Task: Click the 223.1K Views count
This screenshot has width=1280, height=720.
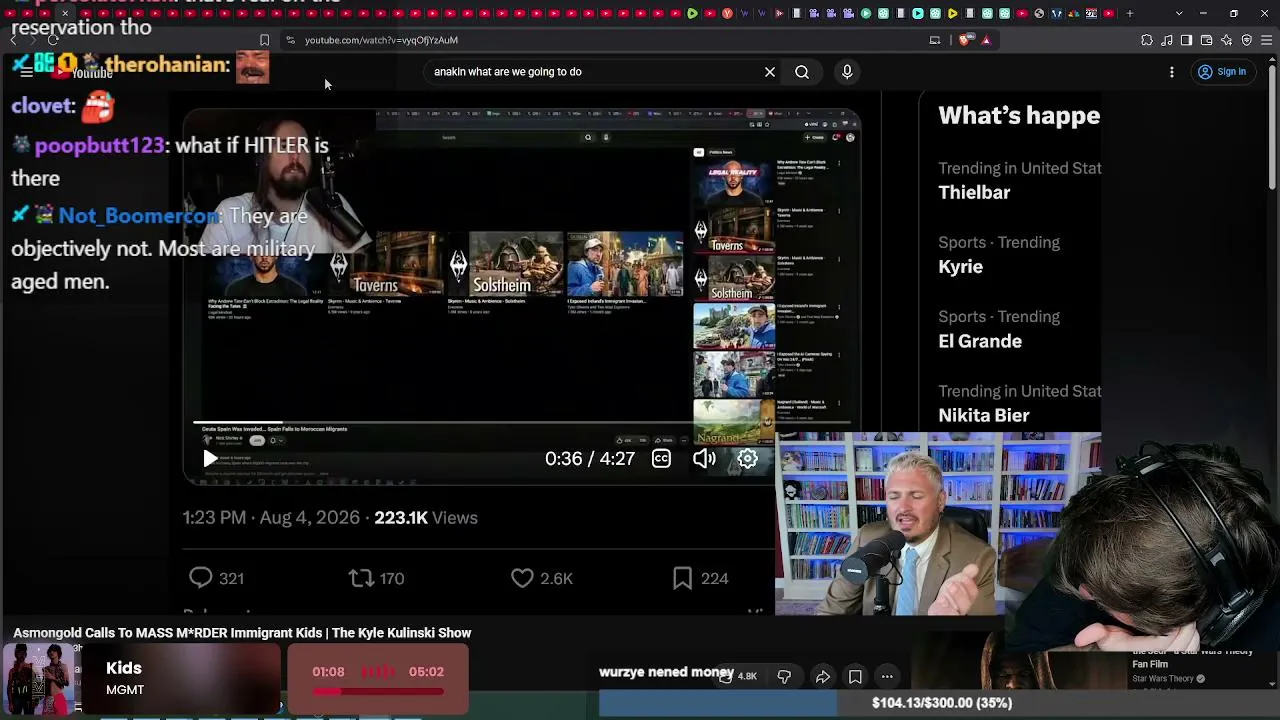Action: [426, 518]
